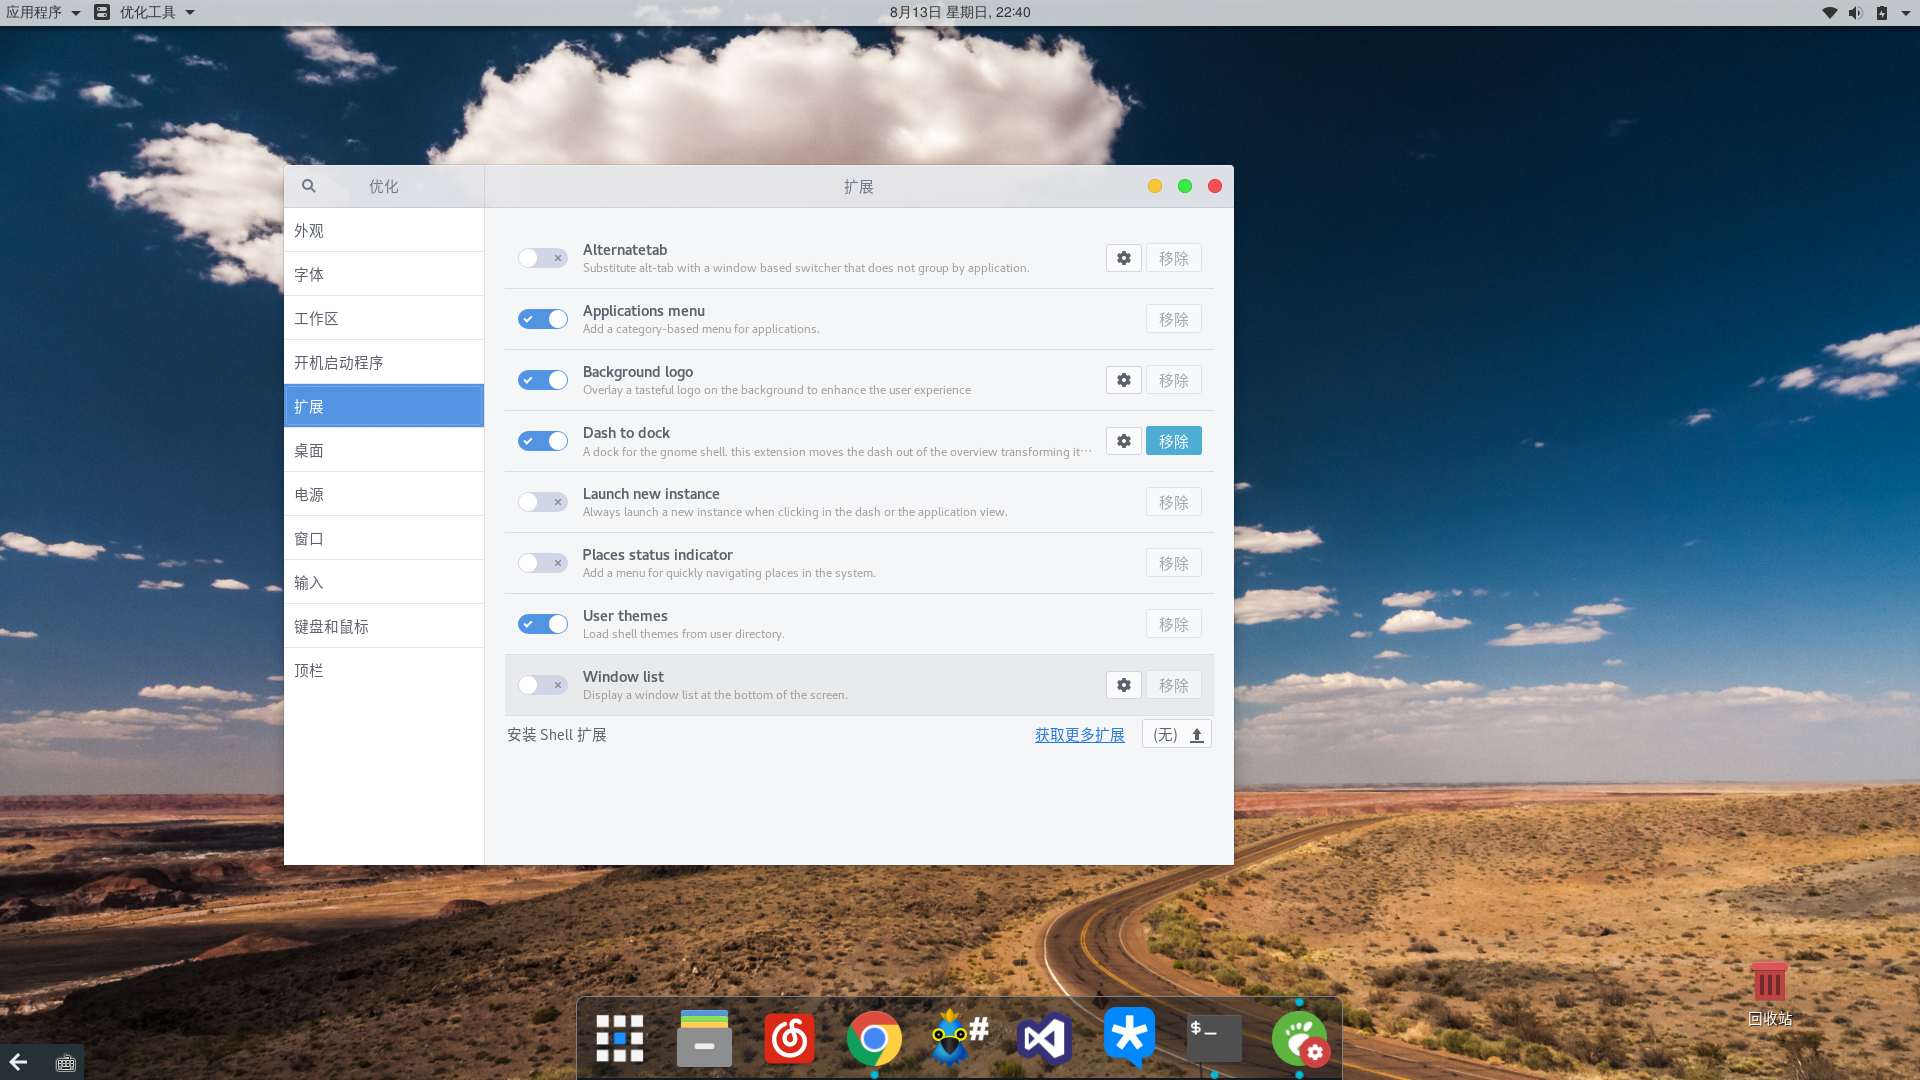The height and width of the screenshot is (1080, 1920).
Task: Select 字体 in the sidebar
Action: tap(384, 274)
